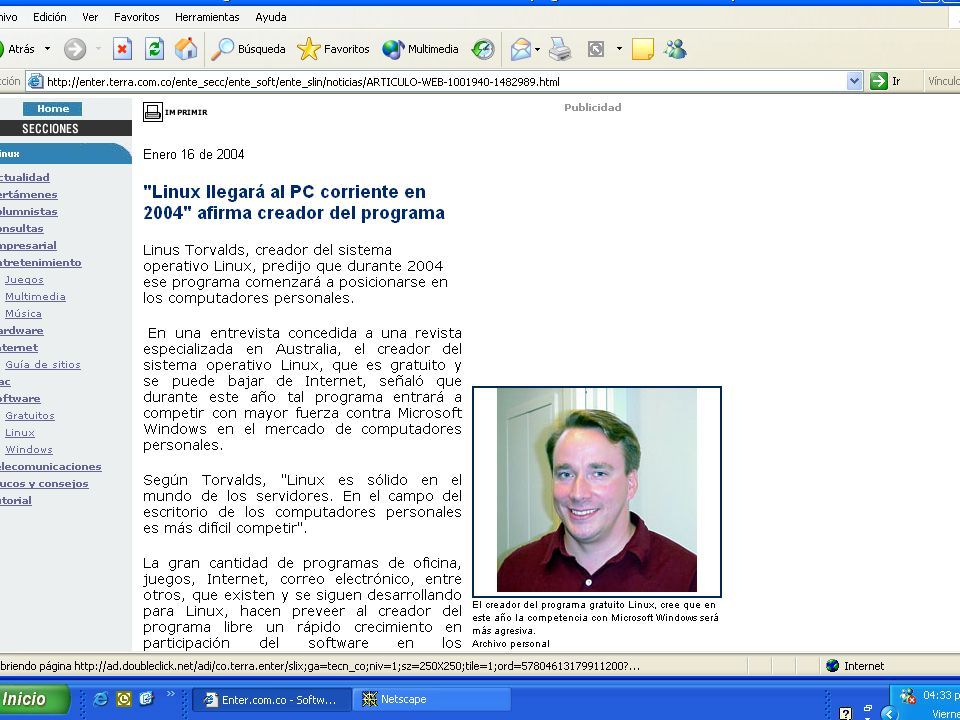This screenshot has height=720, width=960.
Task: Click the Linux link under Software
Action: (x=20, y=433)
